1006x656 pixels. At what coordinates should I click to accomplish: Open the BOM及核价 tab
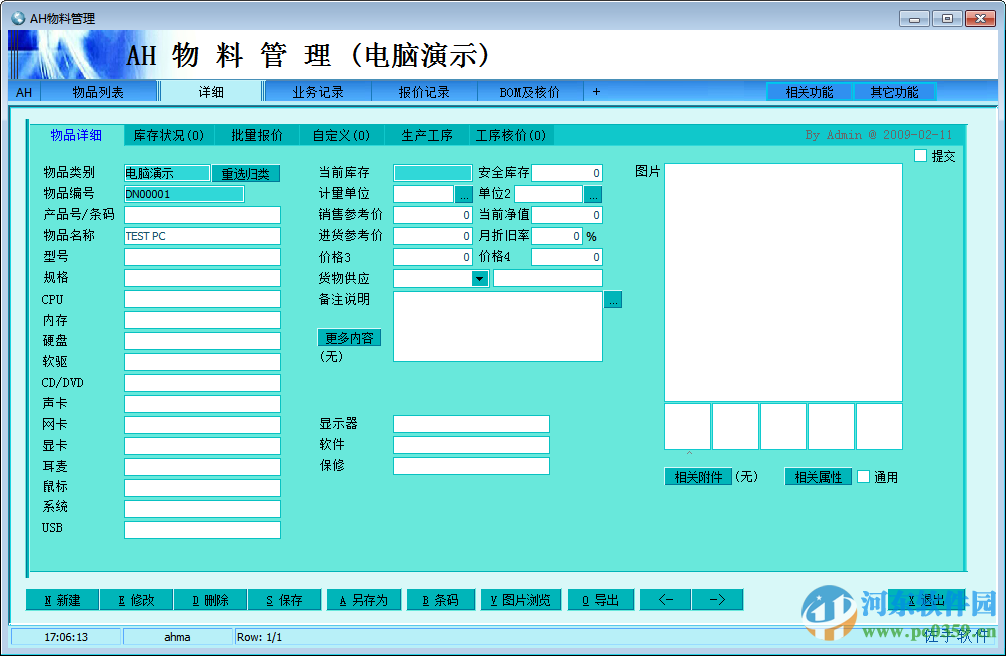click(x=530, y=91)
